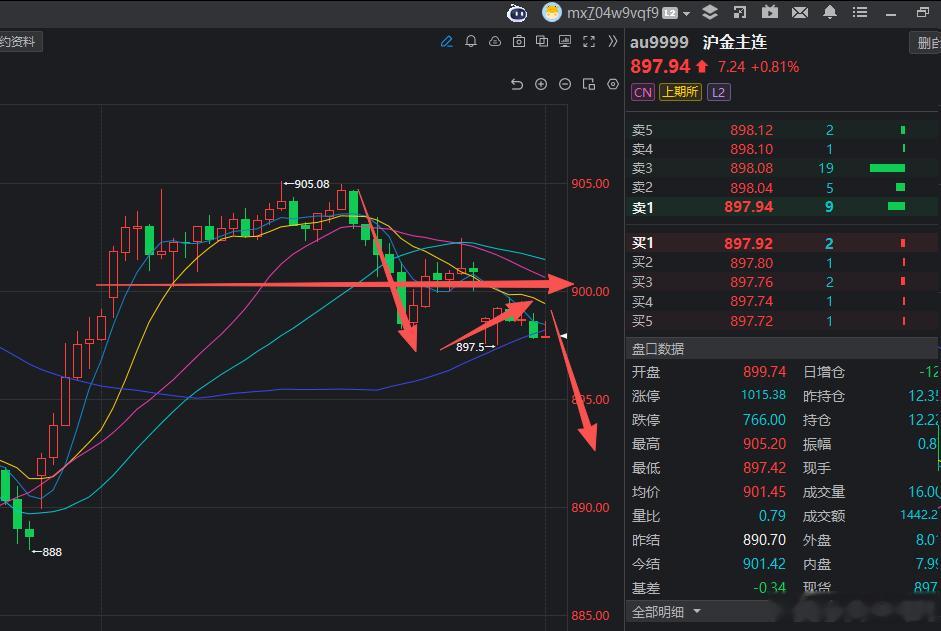This screenshot has width=941, height=631.
Task: Select the pencil drawing tool icon
Action: point(446,41)
